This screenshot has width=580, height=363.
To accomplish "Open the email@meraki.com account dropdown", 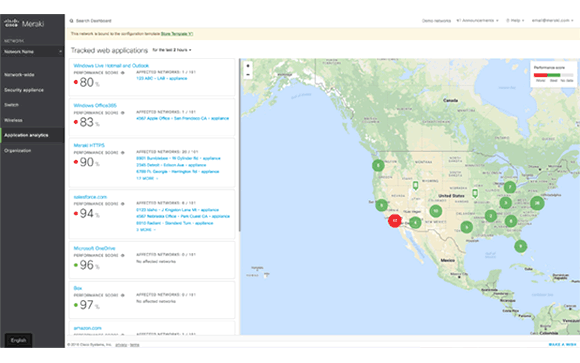I will pyautogui.click(x=553, y=20).
